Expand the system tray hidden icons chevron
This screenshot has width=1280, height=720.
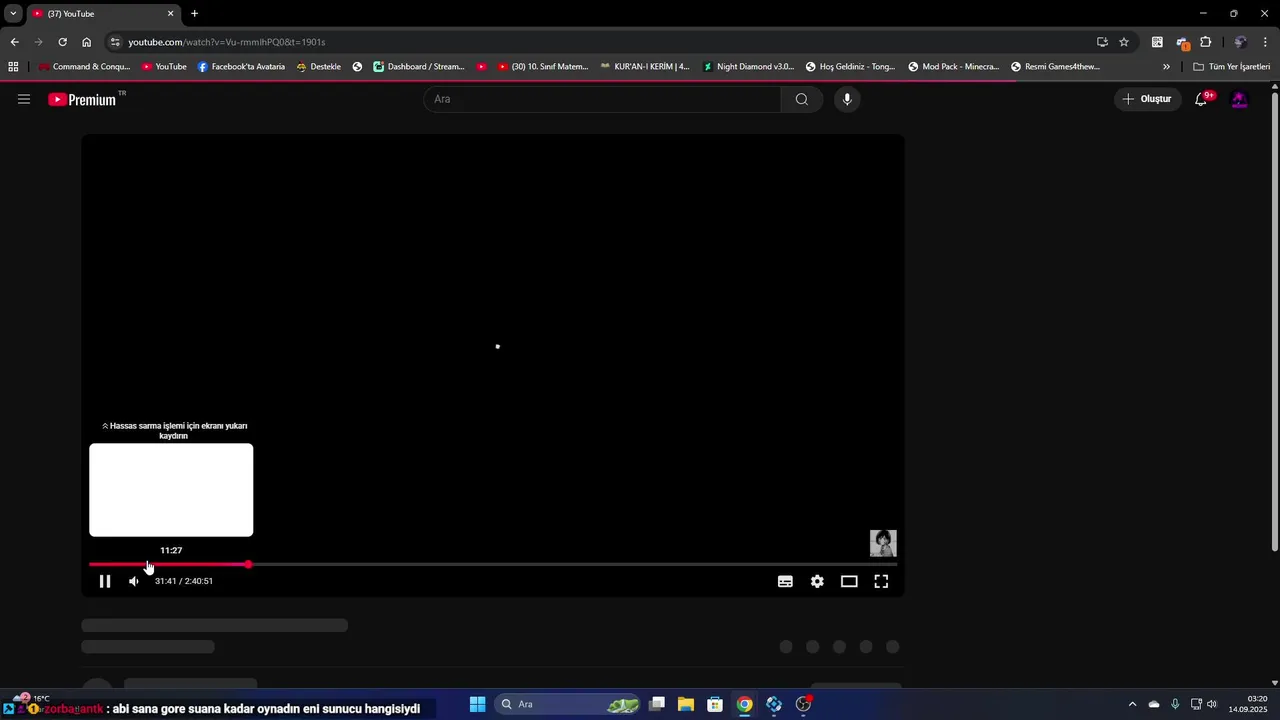[1132, 704]
